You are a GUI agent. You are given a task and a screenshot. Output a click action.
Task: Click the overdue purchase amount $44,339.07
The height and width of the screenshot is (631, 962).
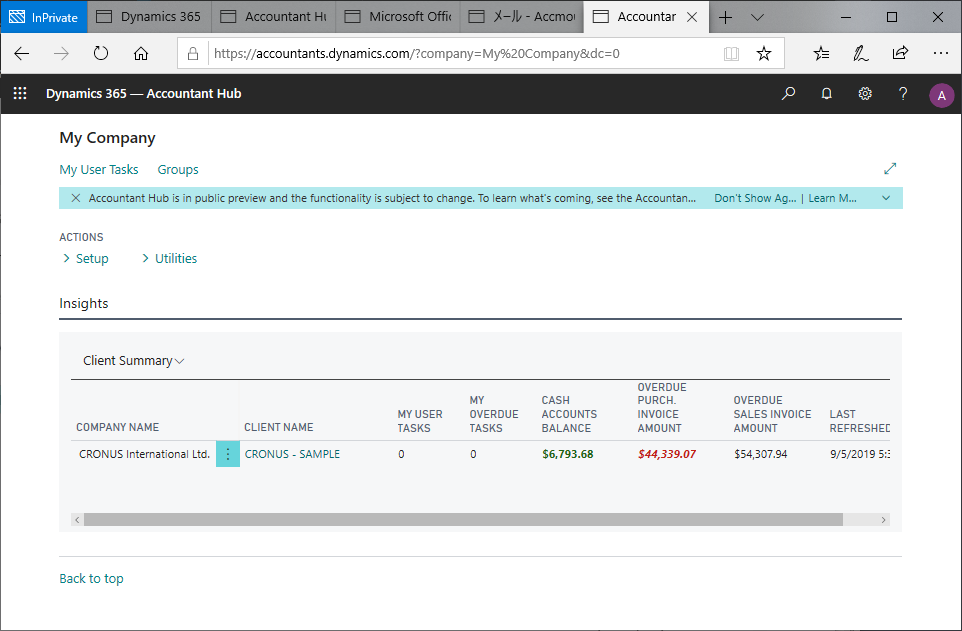pyautogui.click(x=667, y=454)
